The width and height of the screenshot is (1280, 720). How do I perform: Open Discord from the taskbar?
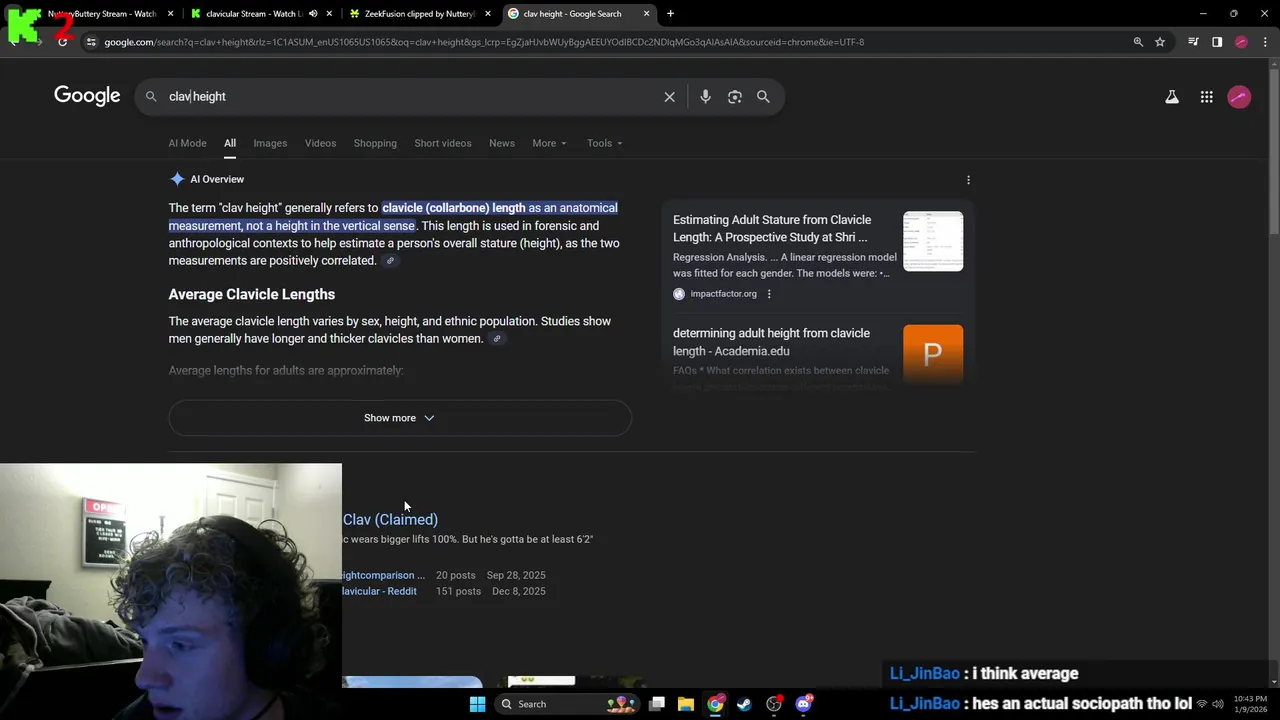pos(804,704)
